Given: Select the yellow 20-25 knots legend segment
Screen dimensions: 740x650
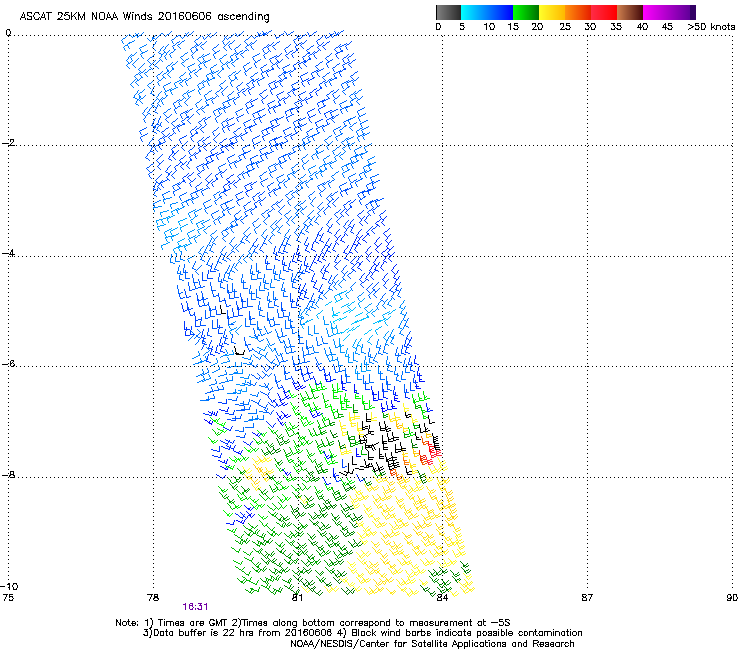Looking at the screenshot, I should (552, 12).
